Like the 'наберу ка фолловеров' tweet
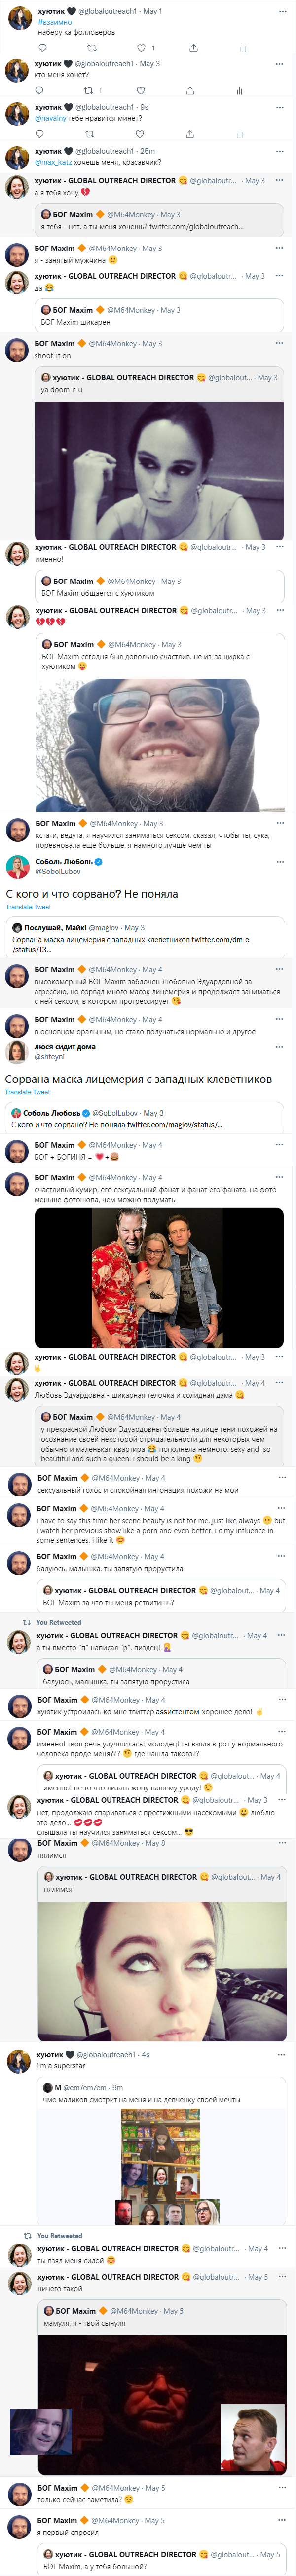 [141, 48]
